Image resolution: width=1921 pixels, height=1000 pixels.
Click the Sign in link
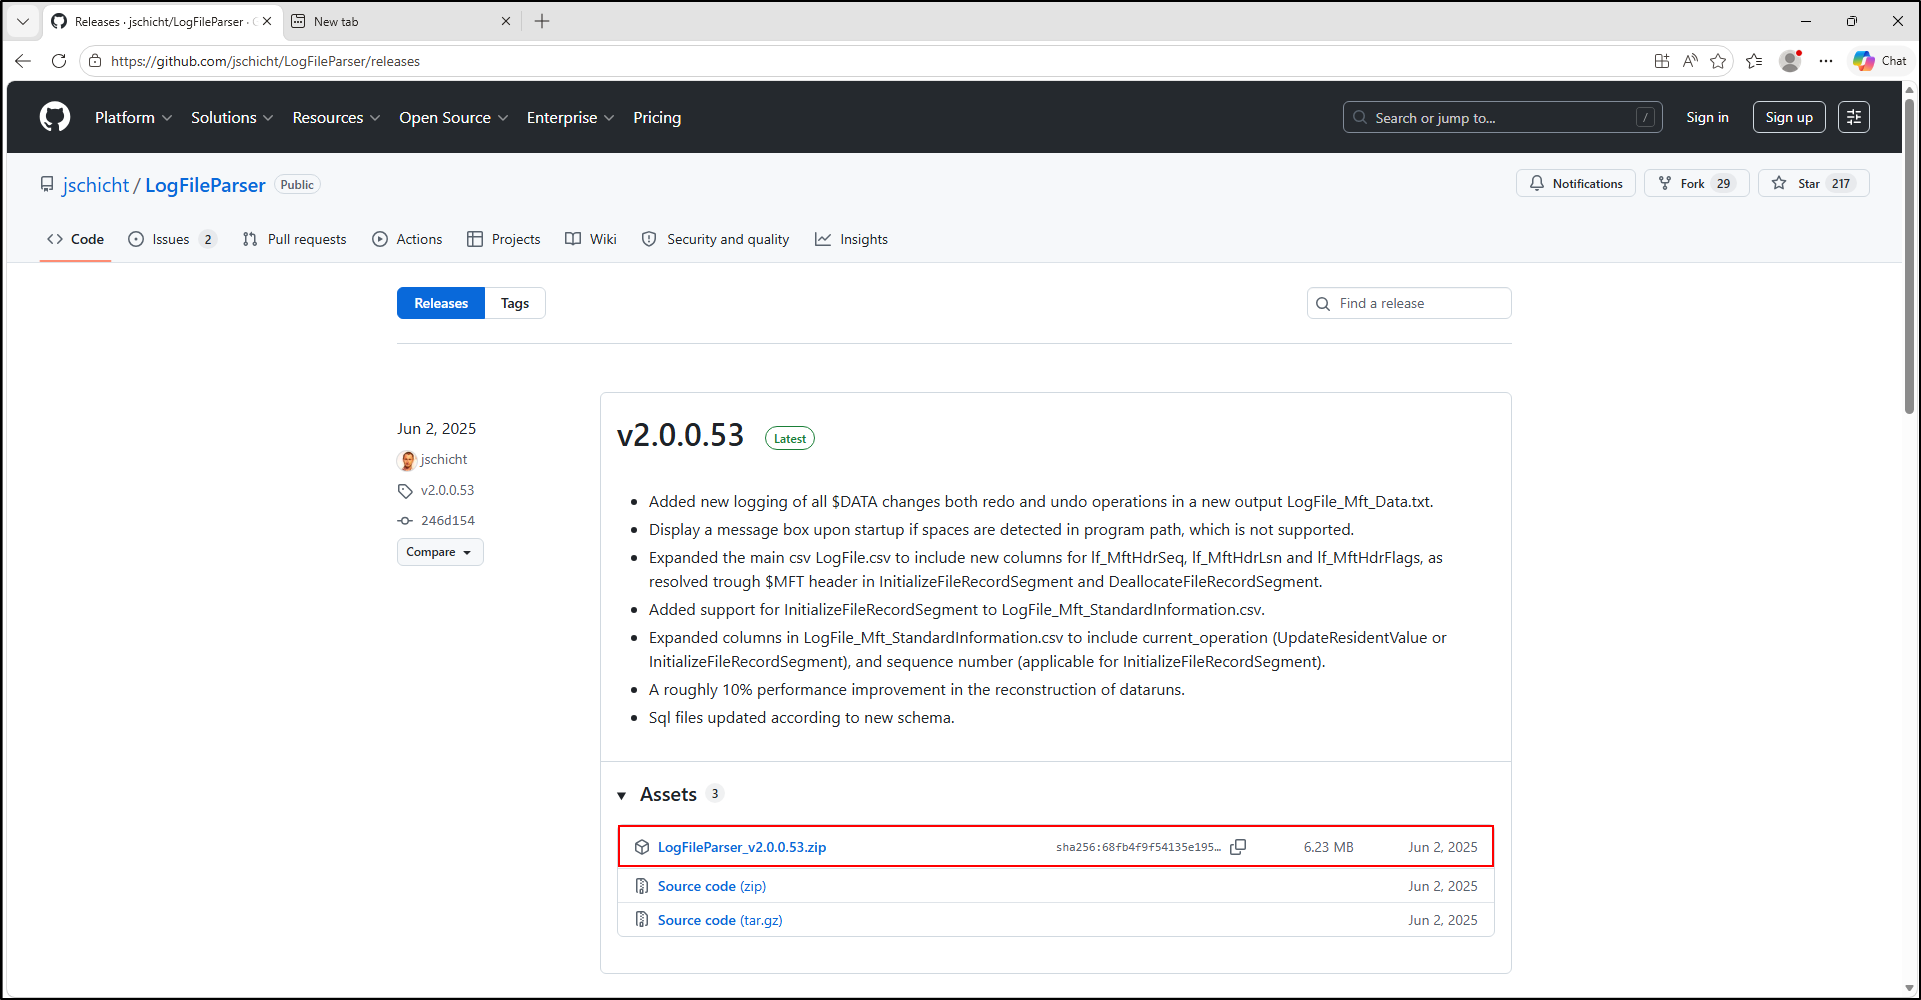(1707, 117)
